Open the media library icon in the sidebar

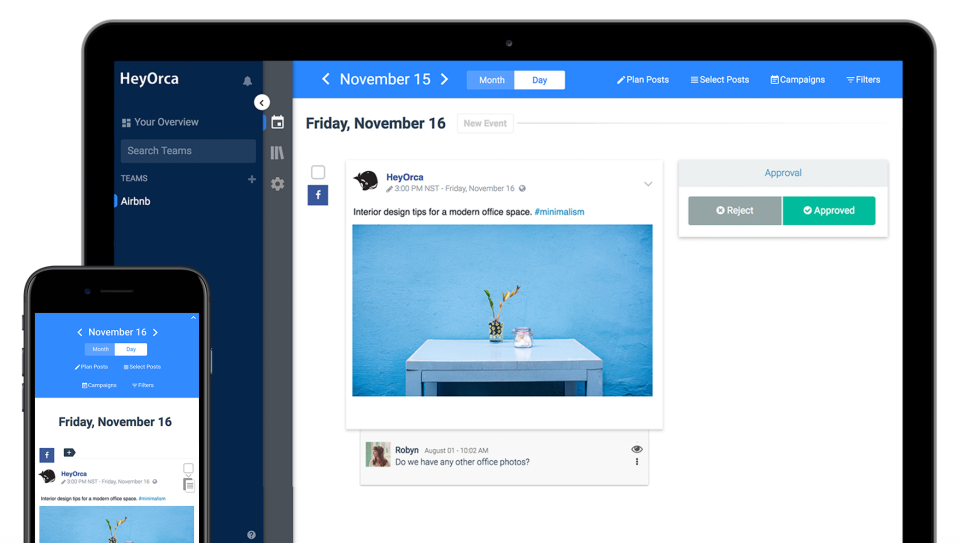click(277, 152)
